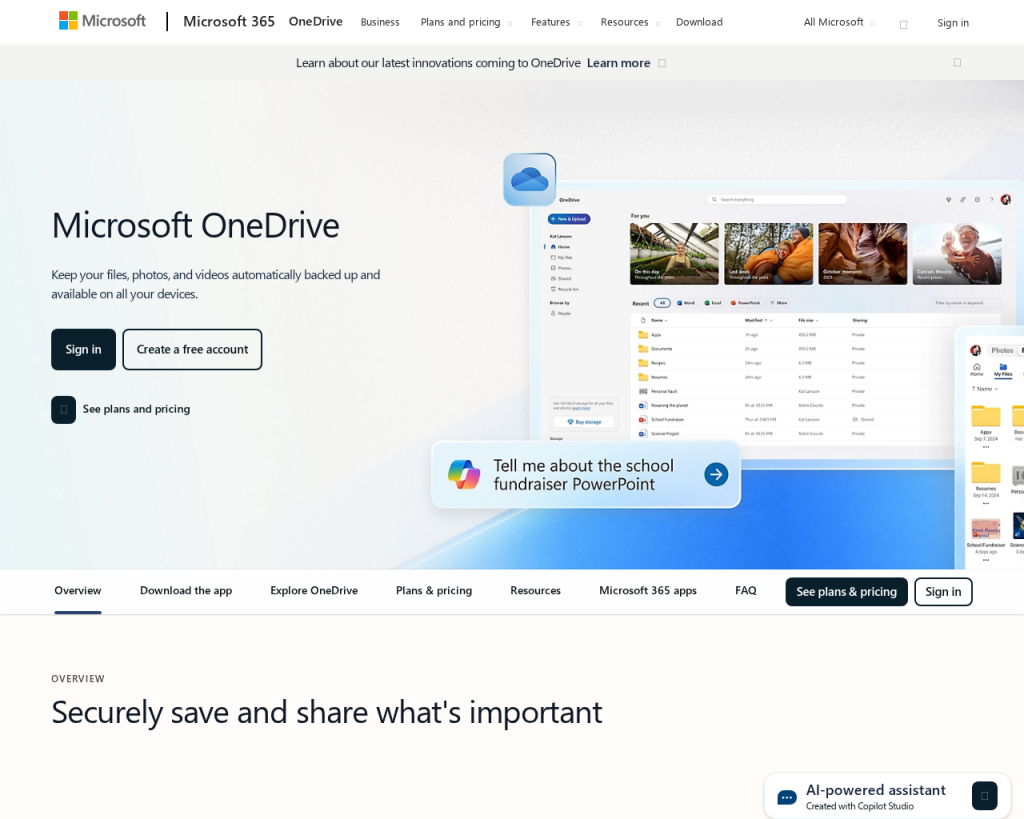Select the All filter pill in Recent
Viewport: 1024px width, 819px height.
point(662,303)
